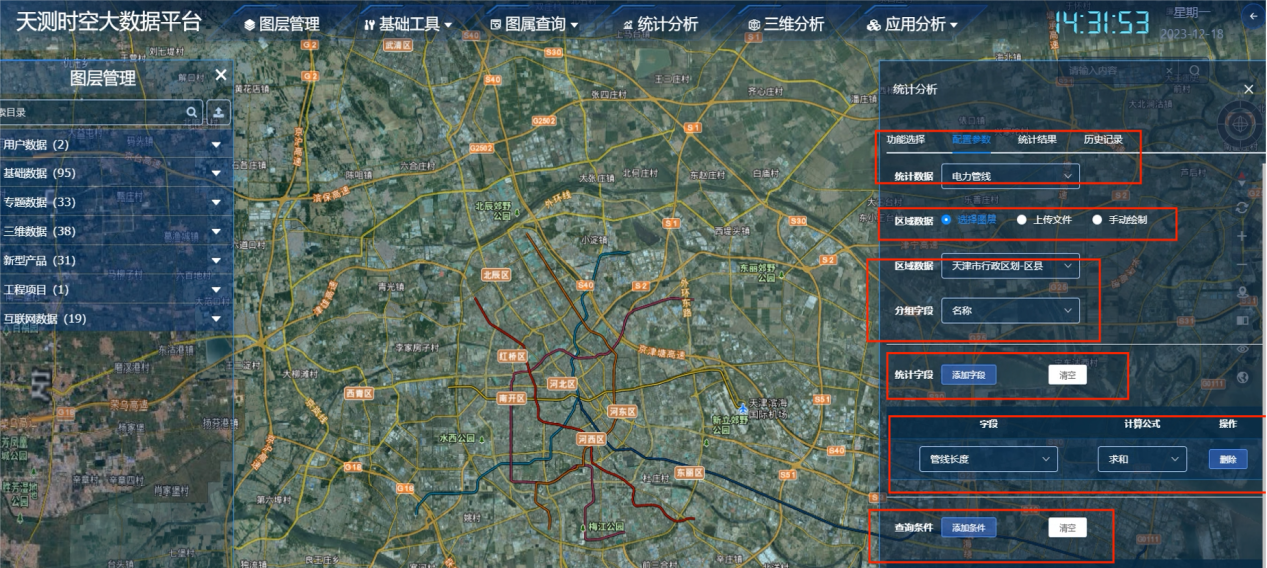This screenshot has width=1267, height=568.
Task: Select the 手动绘制 radio option
Action: (x=1097, y=220)
